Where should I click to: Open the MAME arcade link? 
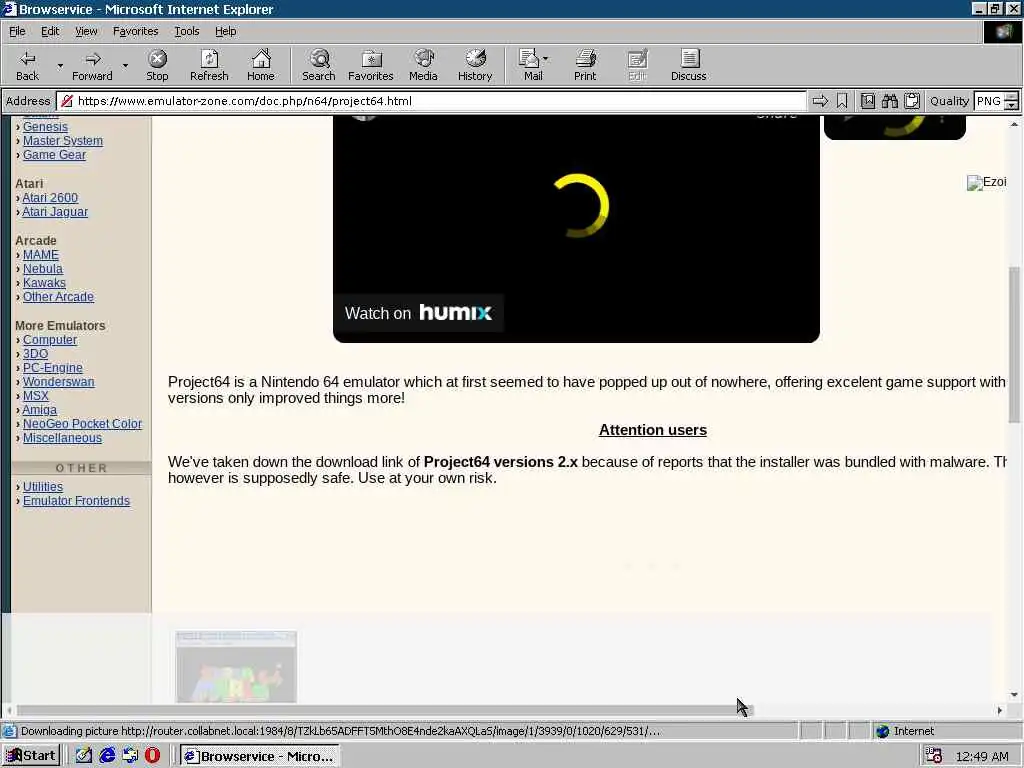tap(40, 255)
